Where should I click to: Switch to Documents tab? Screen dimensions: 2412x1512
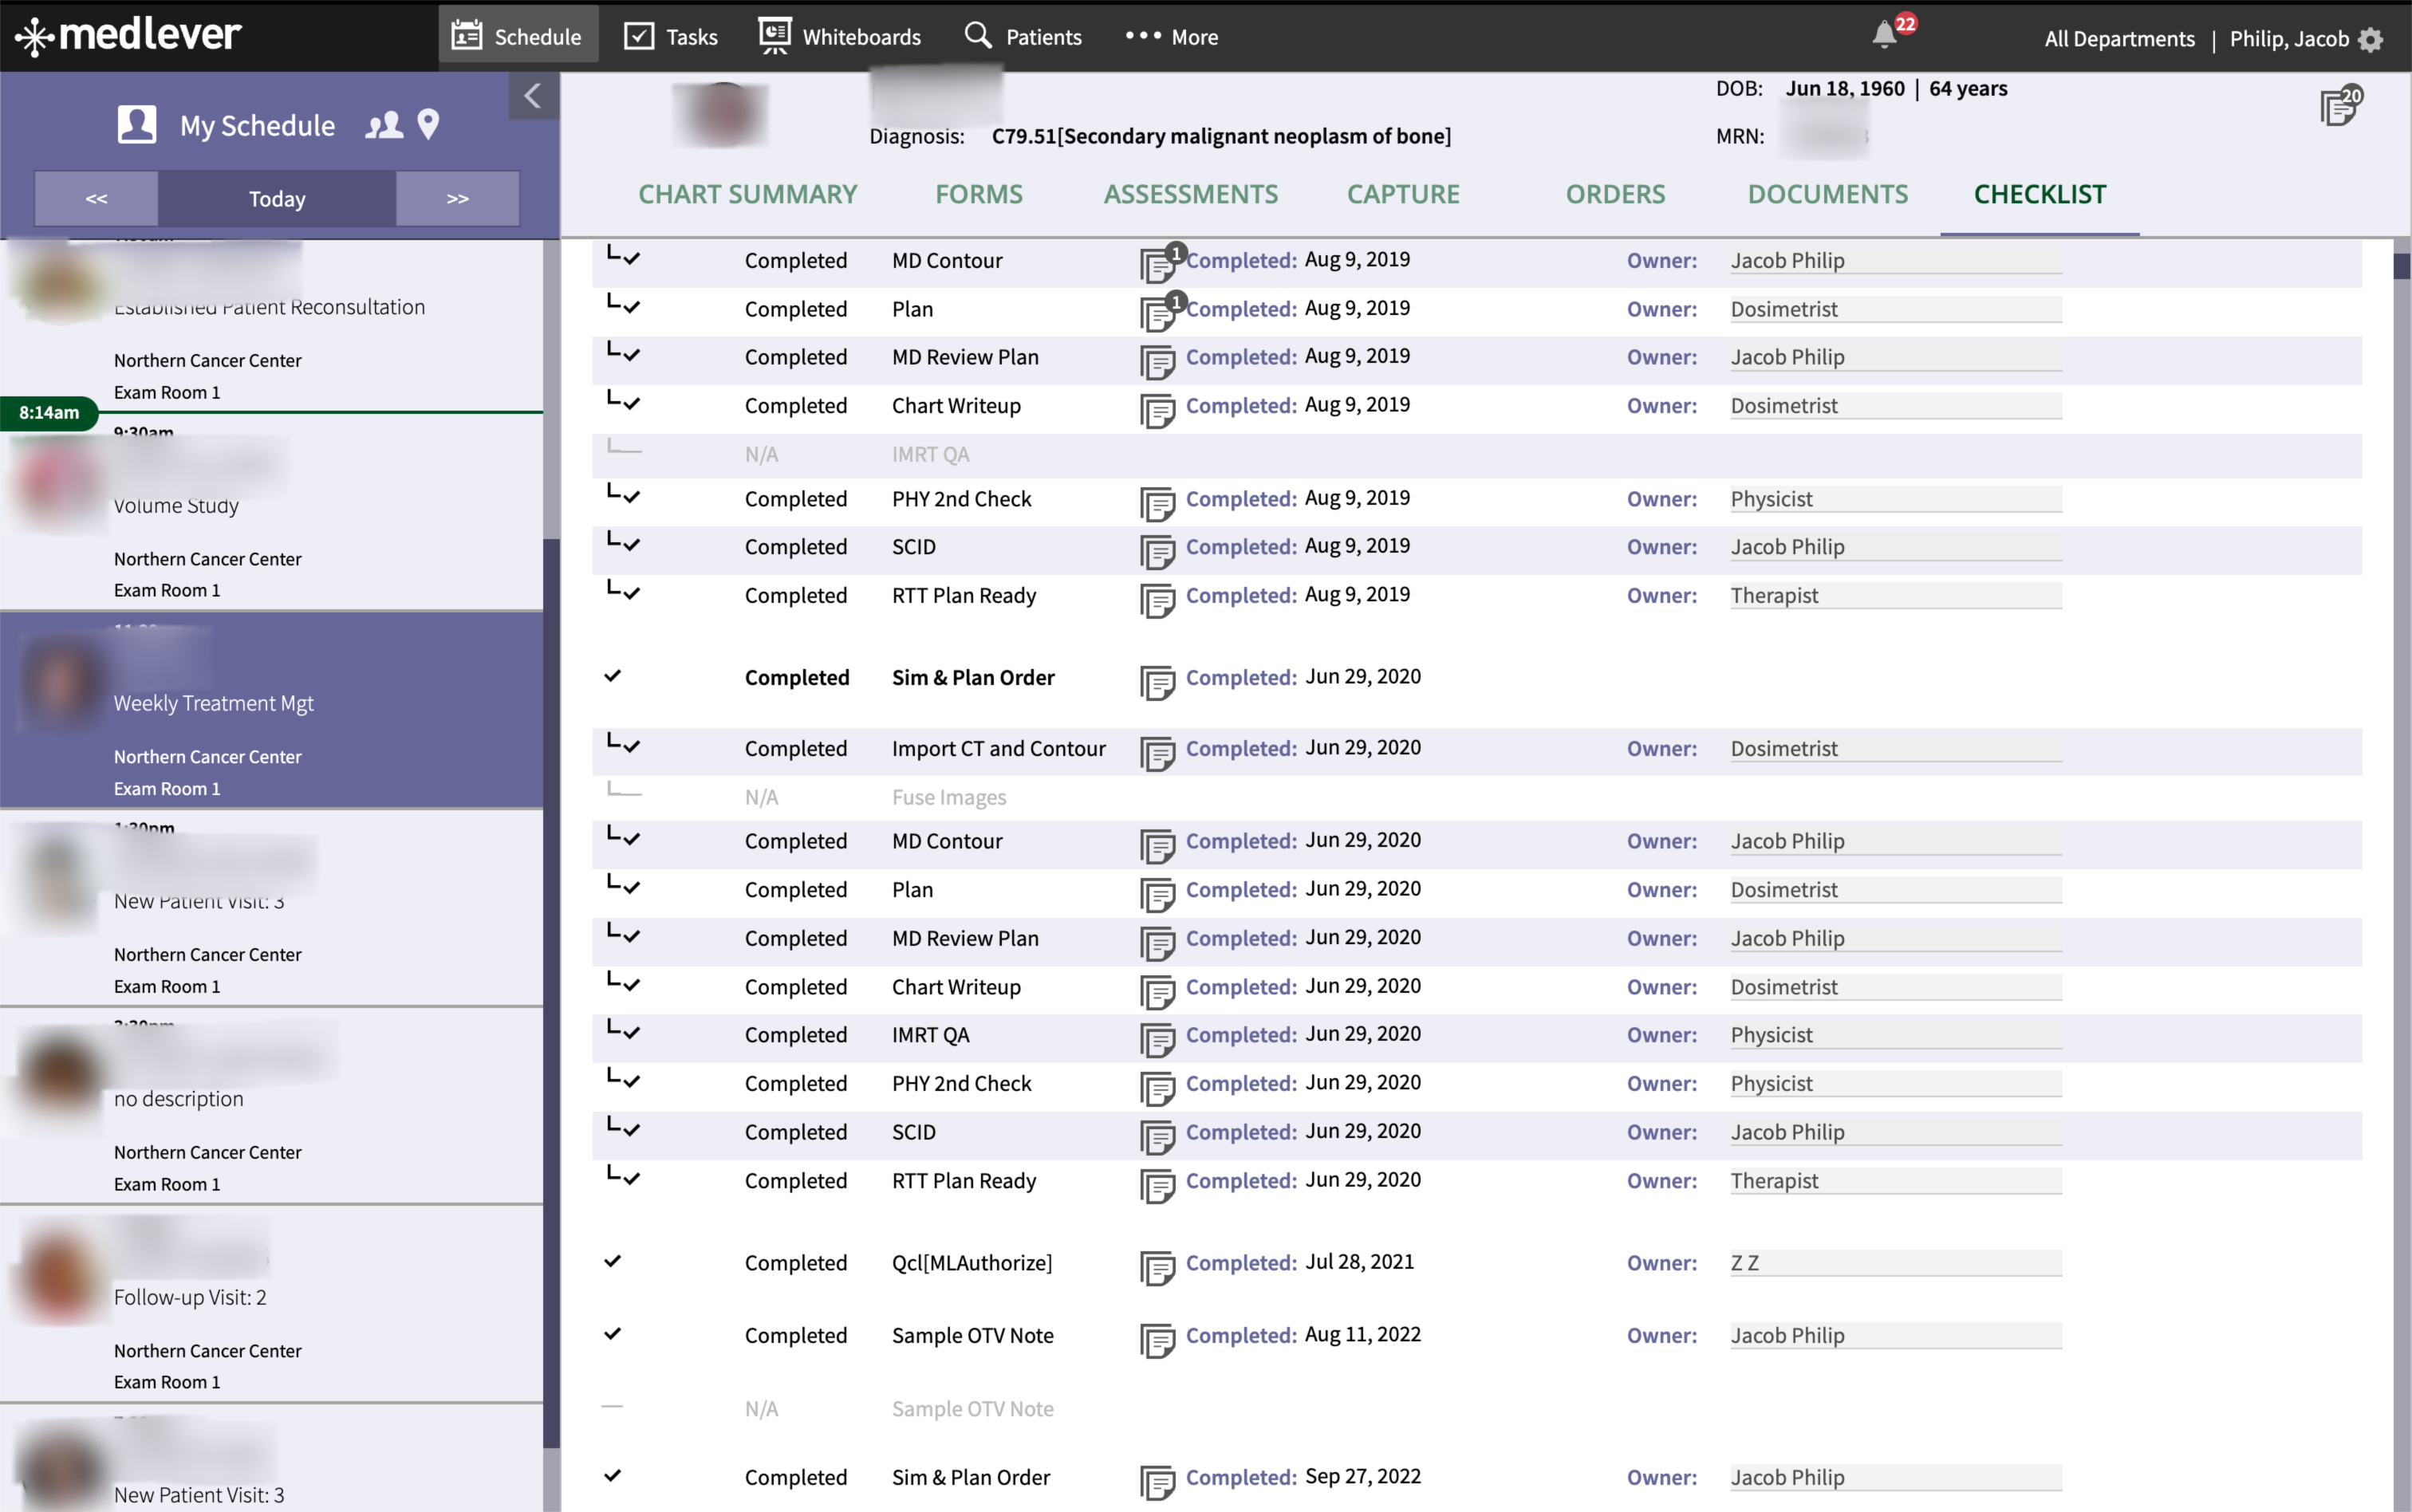click(x=1828, y=194)
